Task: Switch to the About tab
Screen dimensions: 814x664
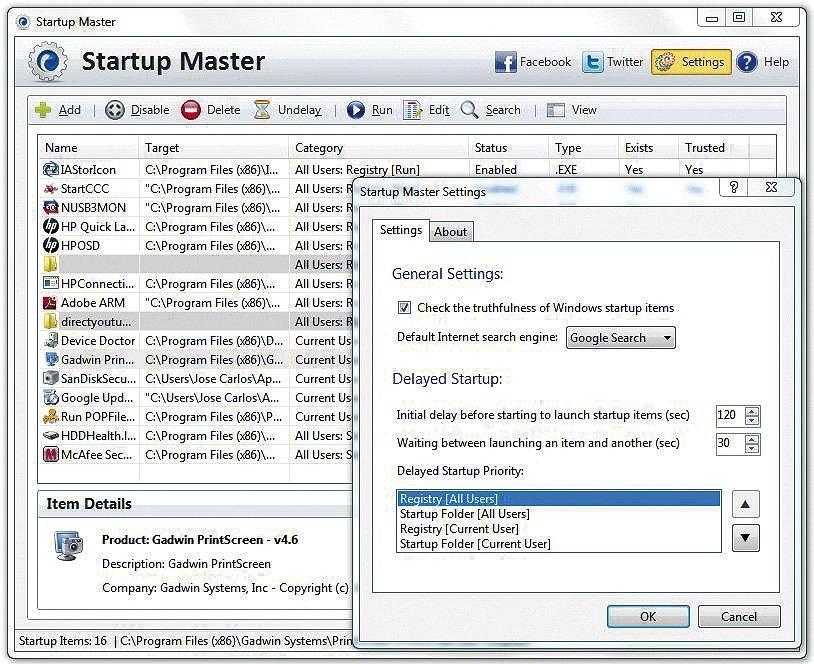Action: click(450, 232)
